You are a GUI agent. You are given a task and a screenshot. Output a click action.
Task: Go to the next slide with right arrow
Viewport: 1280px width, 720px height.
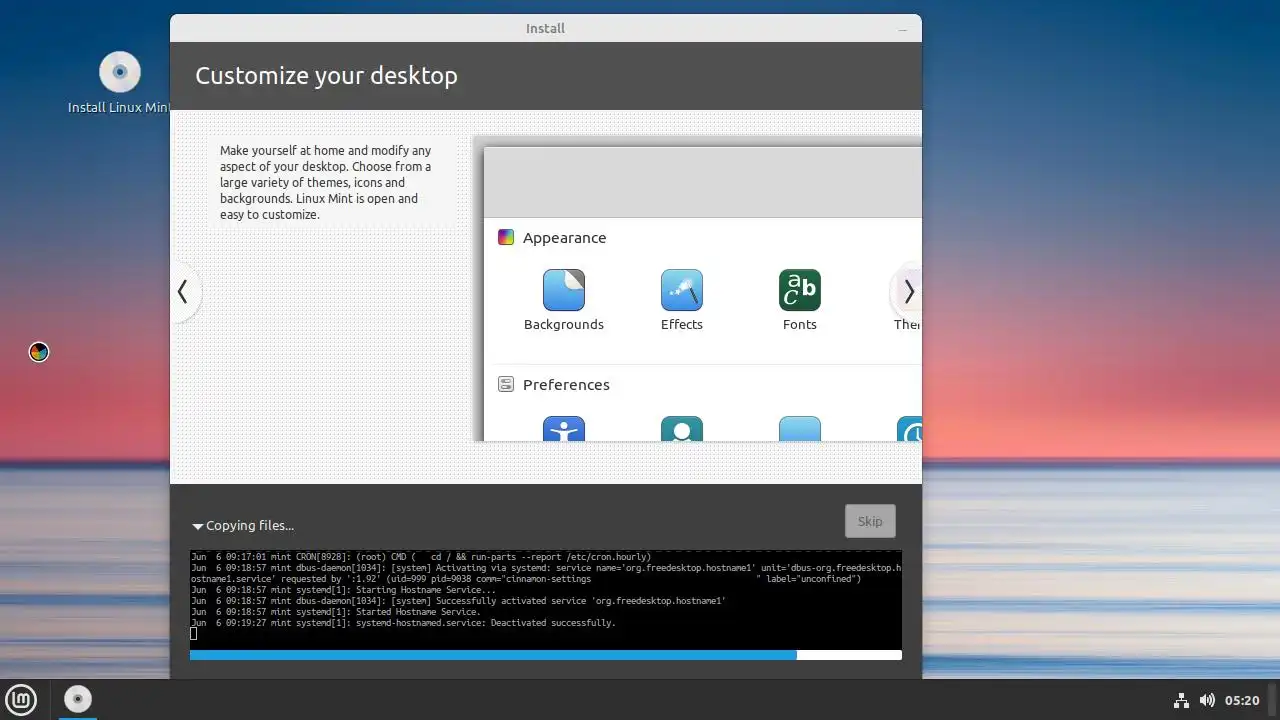[x=908, y=292]
